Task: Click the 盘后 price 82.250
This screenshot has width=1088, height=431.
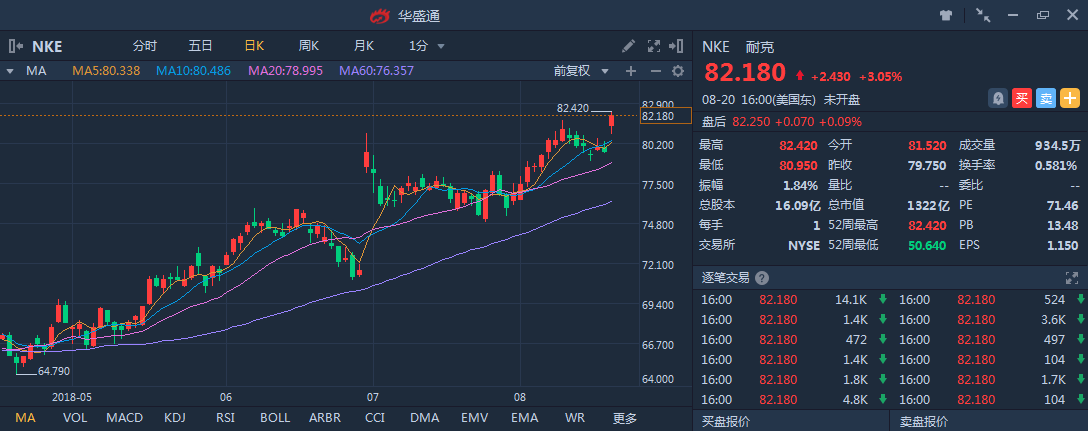Action: [751, 121]
